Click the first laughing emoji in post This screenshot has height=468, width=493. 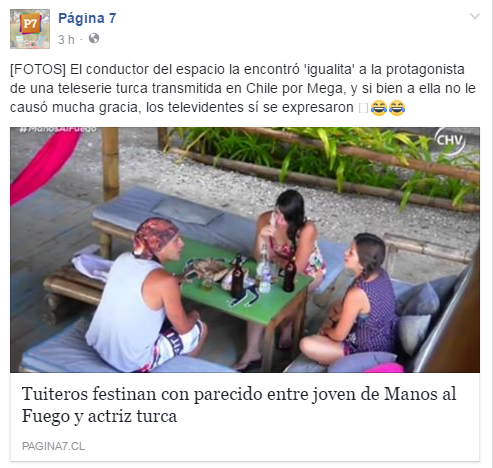(379, 108)
